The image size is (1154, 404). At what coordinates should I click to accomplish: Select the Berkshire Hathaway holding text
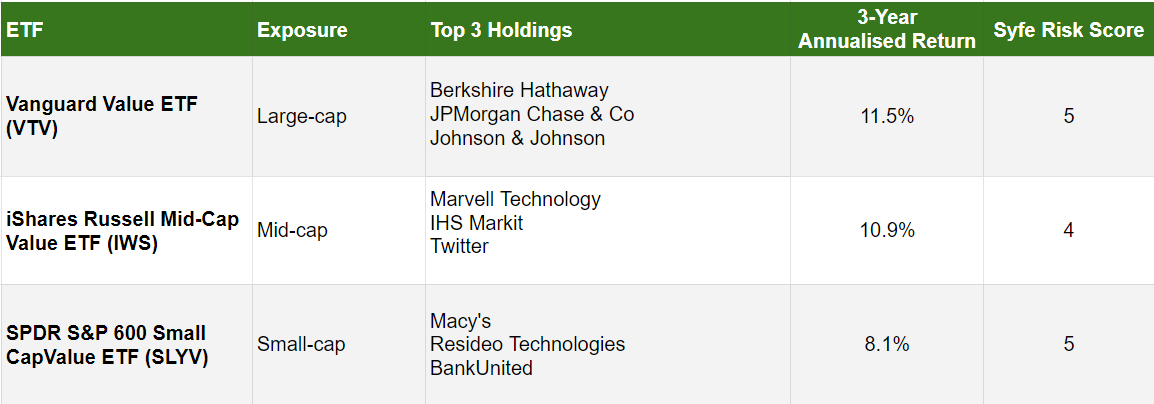click(x=520, y=91)
